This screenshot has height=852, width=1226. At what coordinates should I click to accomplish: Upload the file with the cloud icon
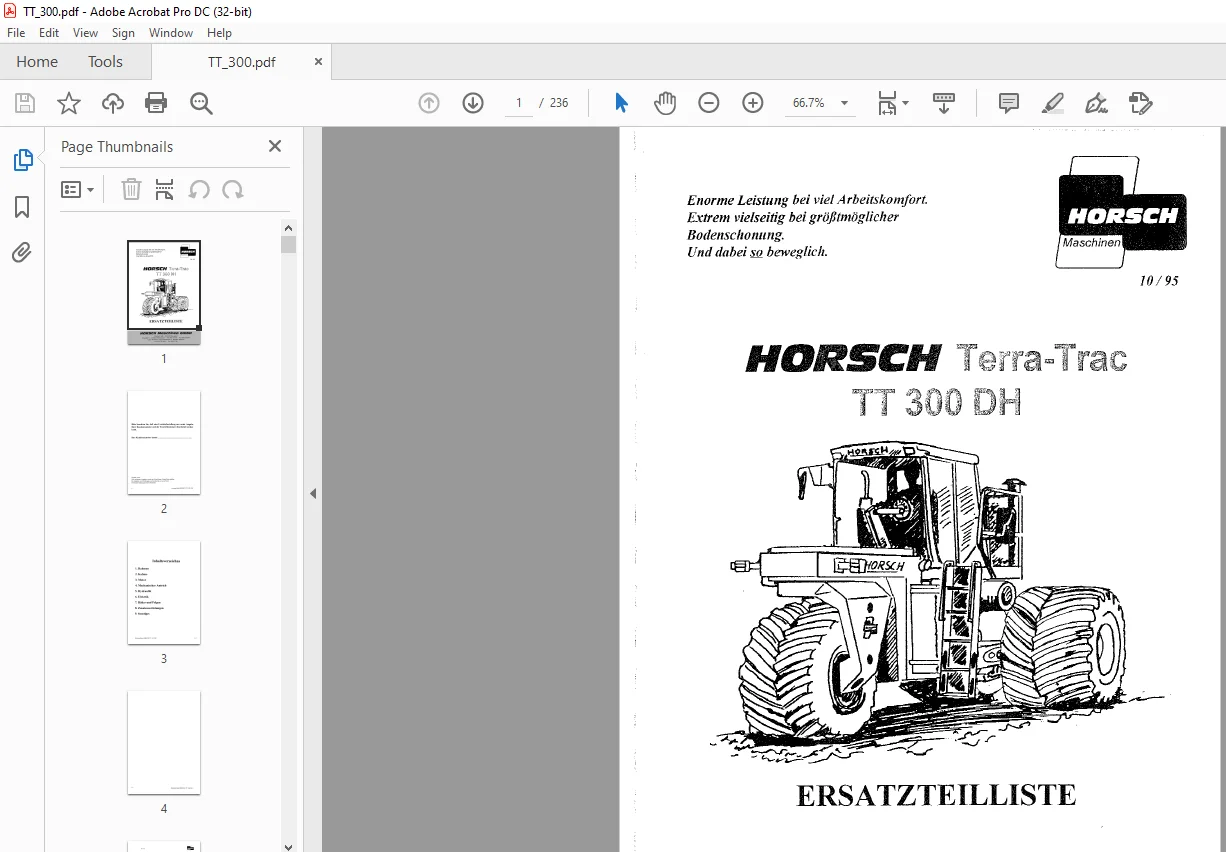(x=113, y=103)
